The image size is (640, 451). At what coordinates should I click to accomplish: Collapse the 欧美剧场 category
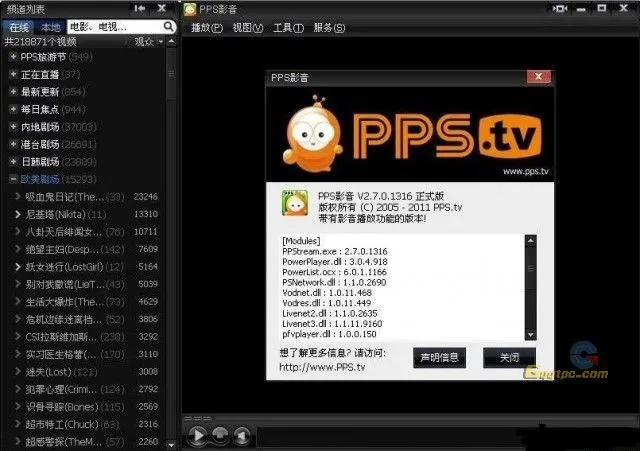tap(13, 179)
